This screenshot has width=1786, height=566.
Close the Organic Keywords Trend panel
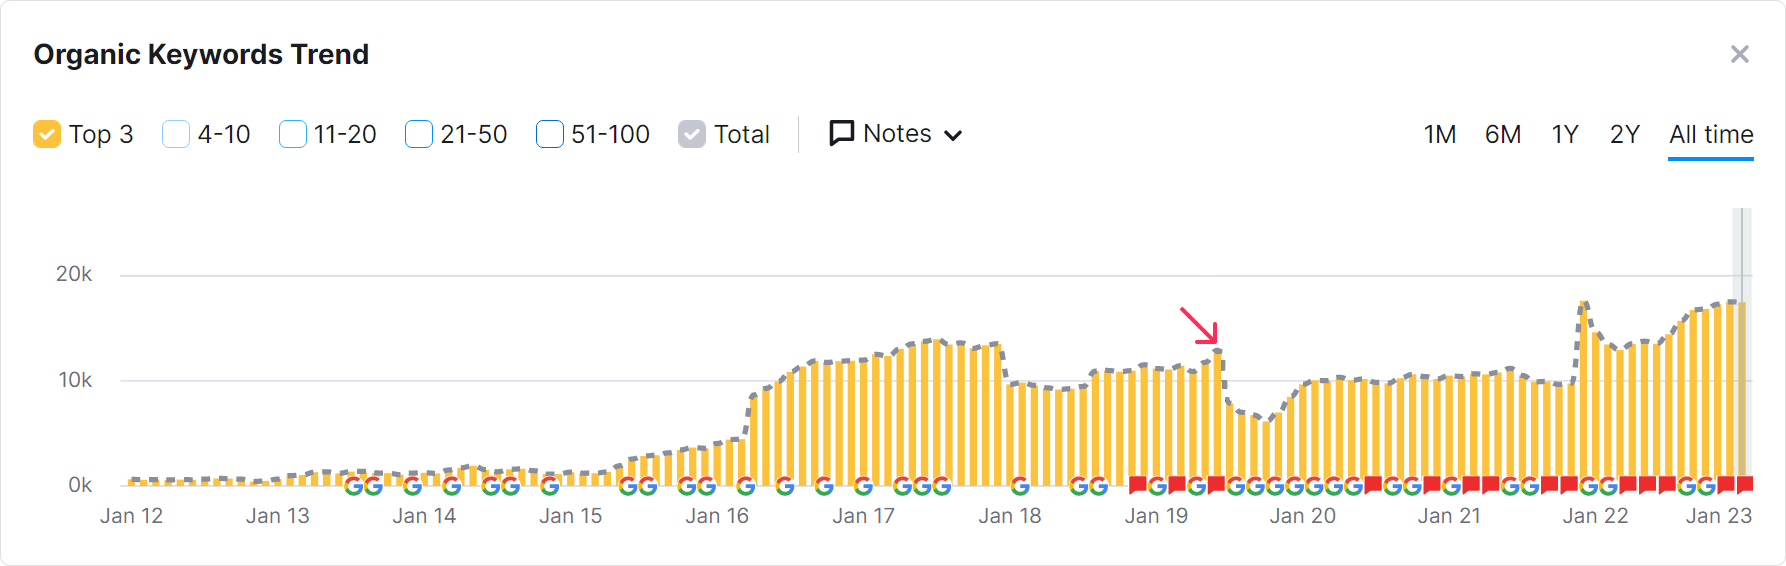(1740, 54)
